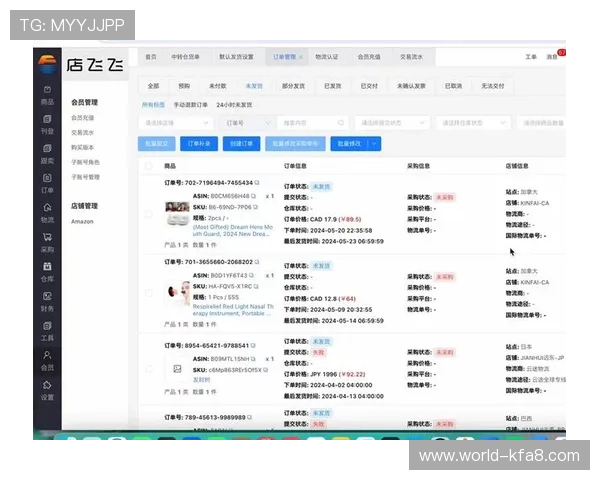Open 设置 in the left sidebar

(47, 390)
